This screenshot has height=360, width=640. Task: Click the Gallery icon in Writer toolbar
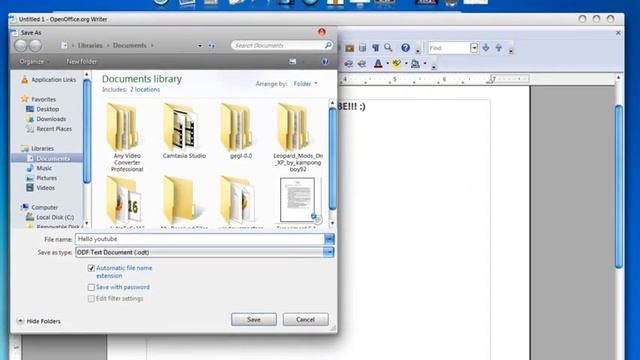(349, 48)
